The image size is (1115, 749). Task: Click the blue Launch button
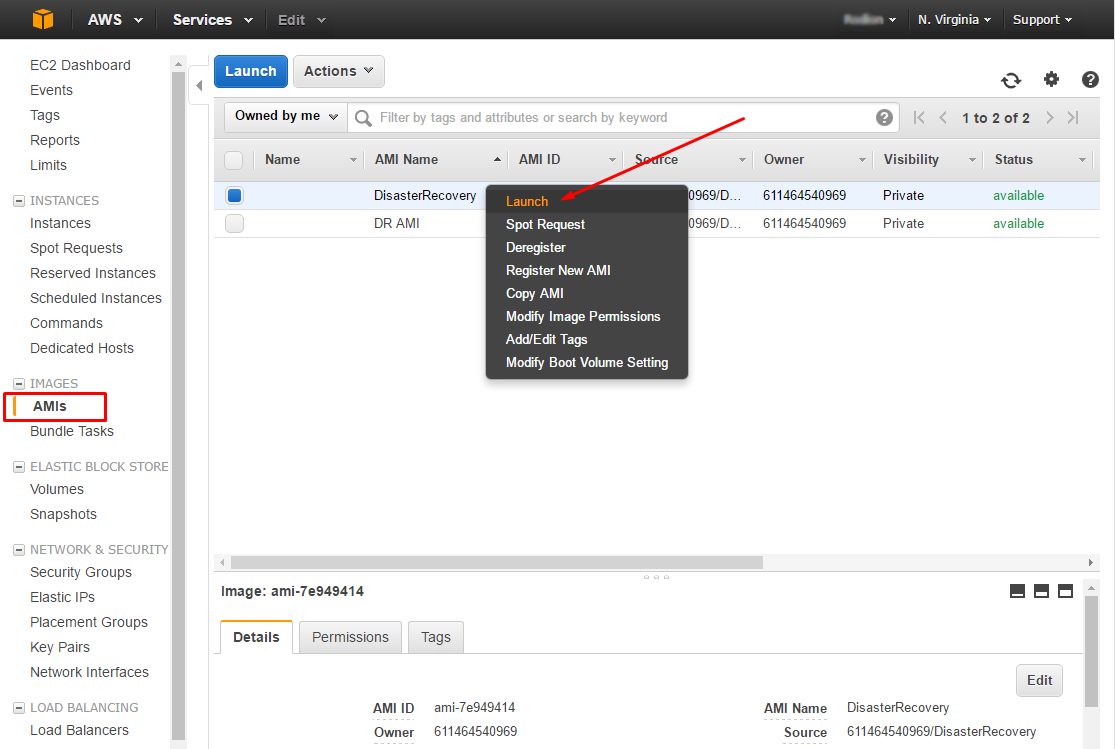click(250, 71)
